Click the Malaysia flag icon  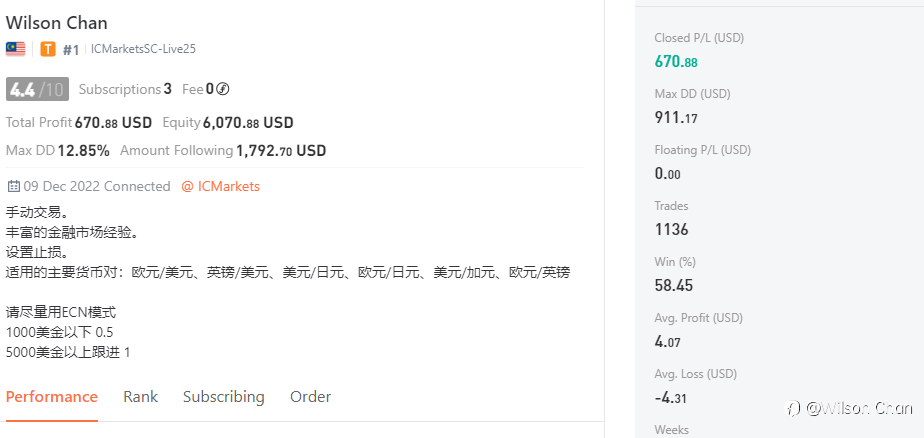15,49
